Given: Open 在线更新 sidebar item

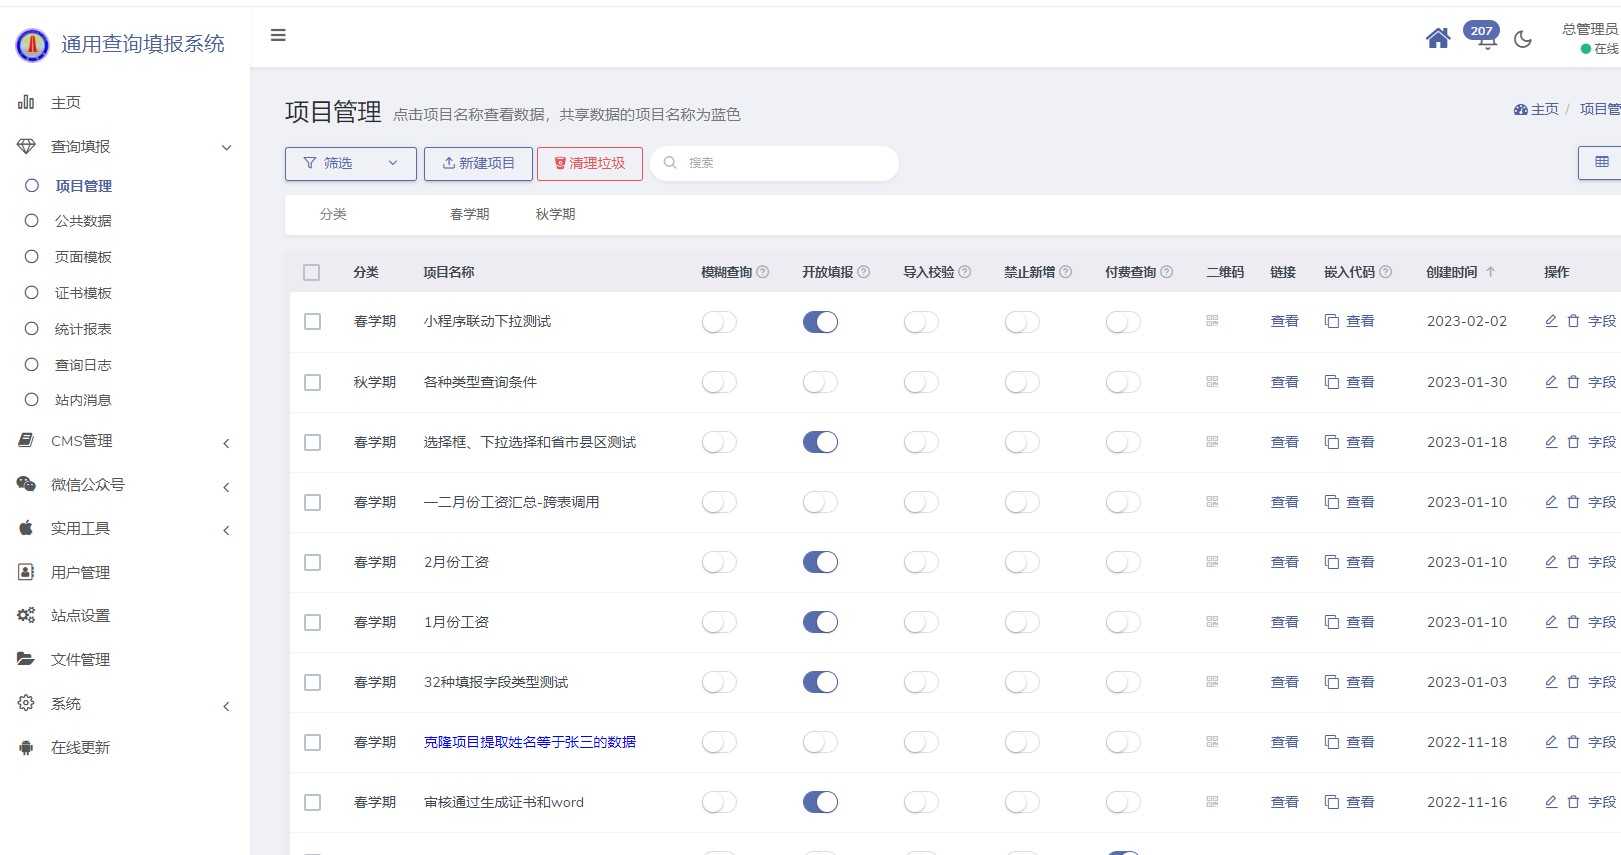Looking at the screenshot, I should pyautogui.click(x=80, y=747).
